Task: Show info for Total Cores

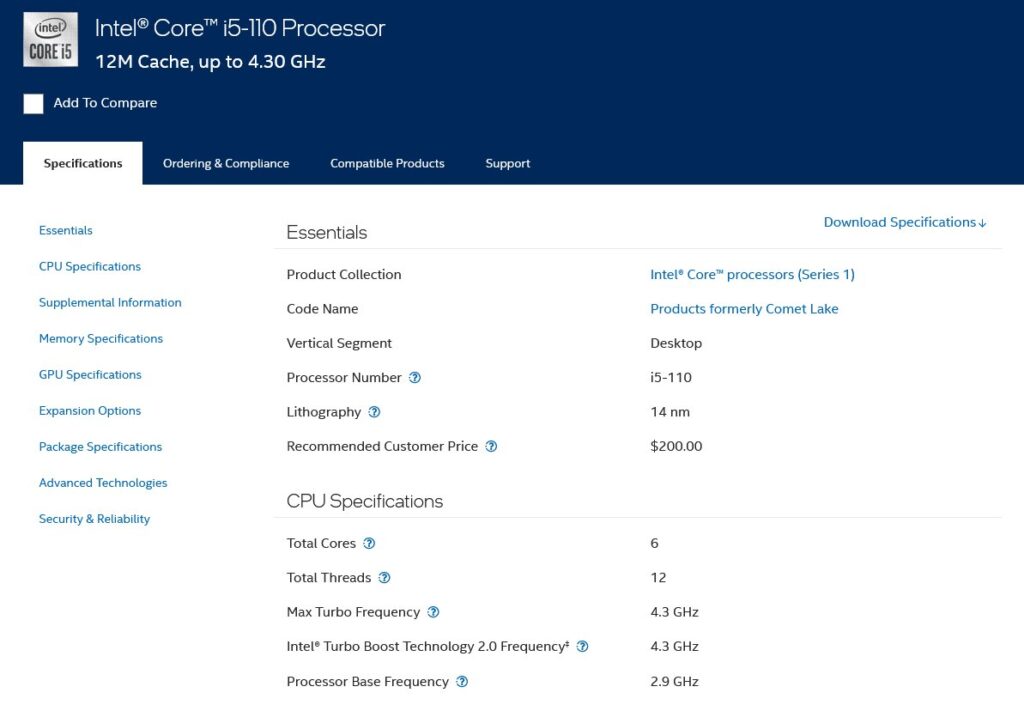Action: (x=369, y=544)
